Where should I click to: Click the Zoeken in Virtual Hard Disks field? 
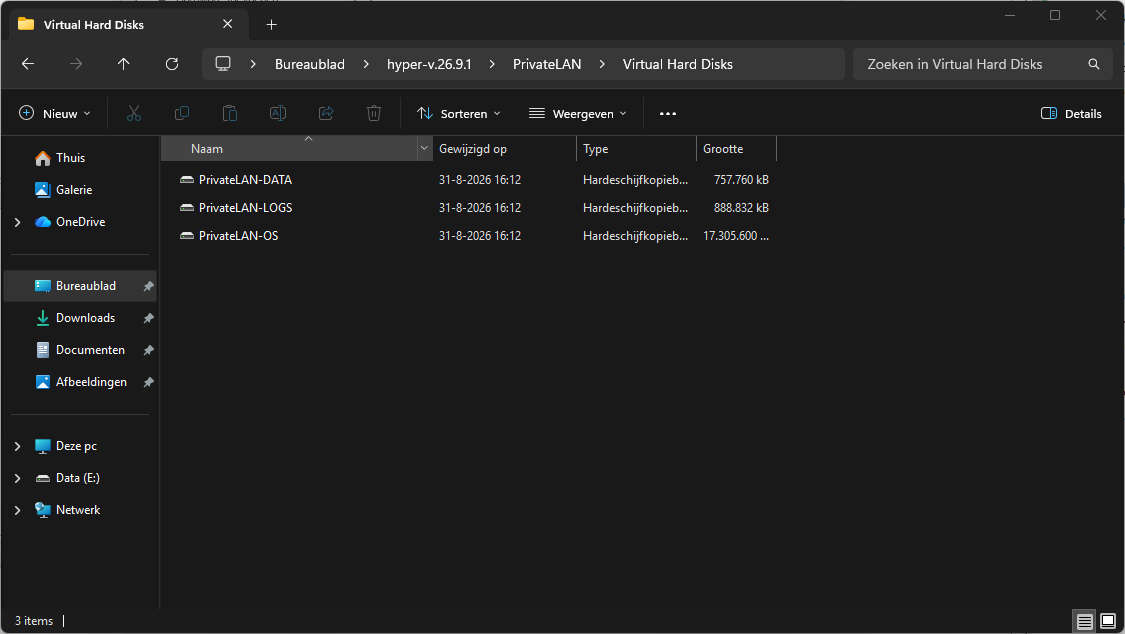point(982,64)
